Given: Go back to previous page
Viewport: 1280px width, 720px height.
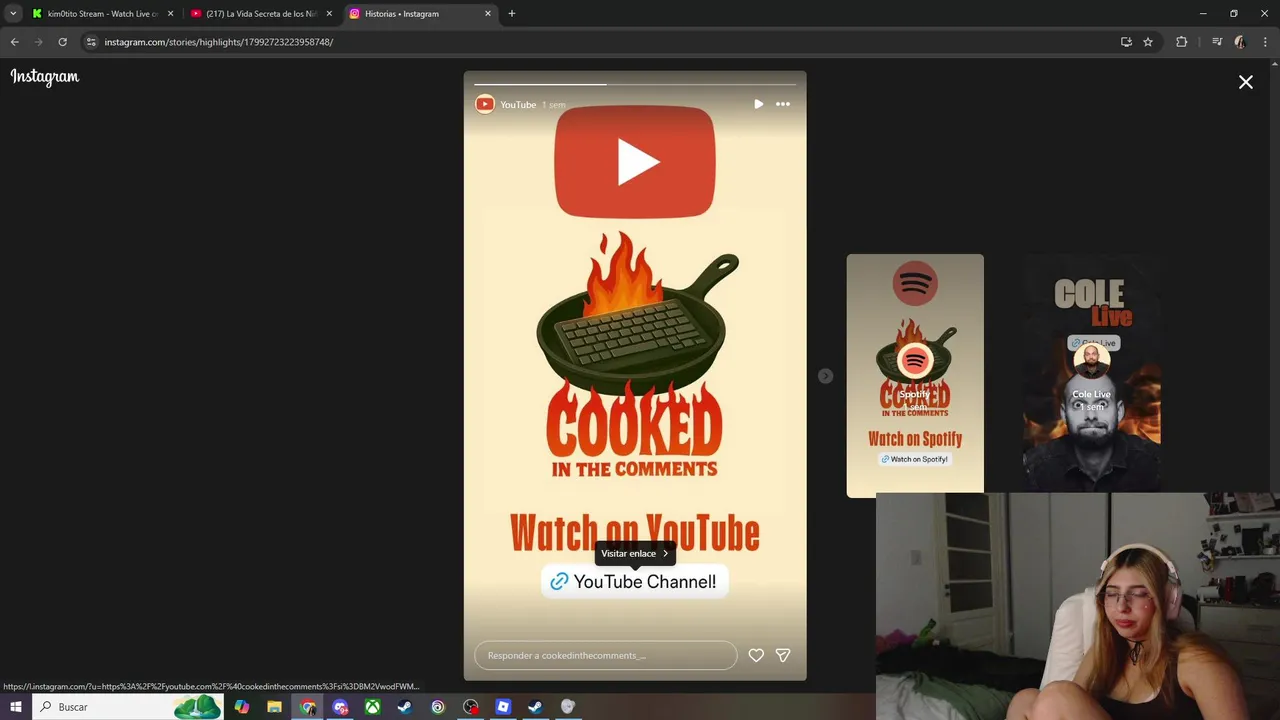Looking at the screenshot, I should tap(15, 42).
